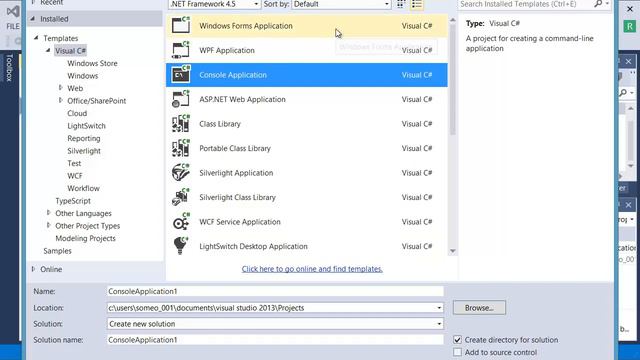Click the Search Installed Templates box
This screenshot has height=360, width=640.
coord(526,4)
